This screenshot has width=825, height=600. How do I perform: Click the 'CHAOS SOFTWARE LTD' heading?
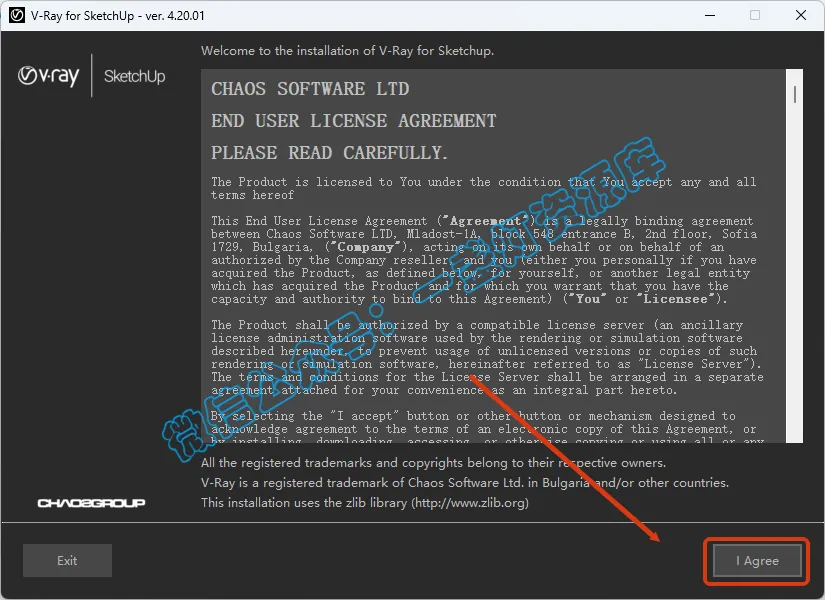pos(310,89)
